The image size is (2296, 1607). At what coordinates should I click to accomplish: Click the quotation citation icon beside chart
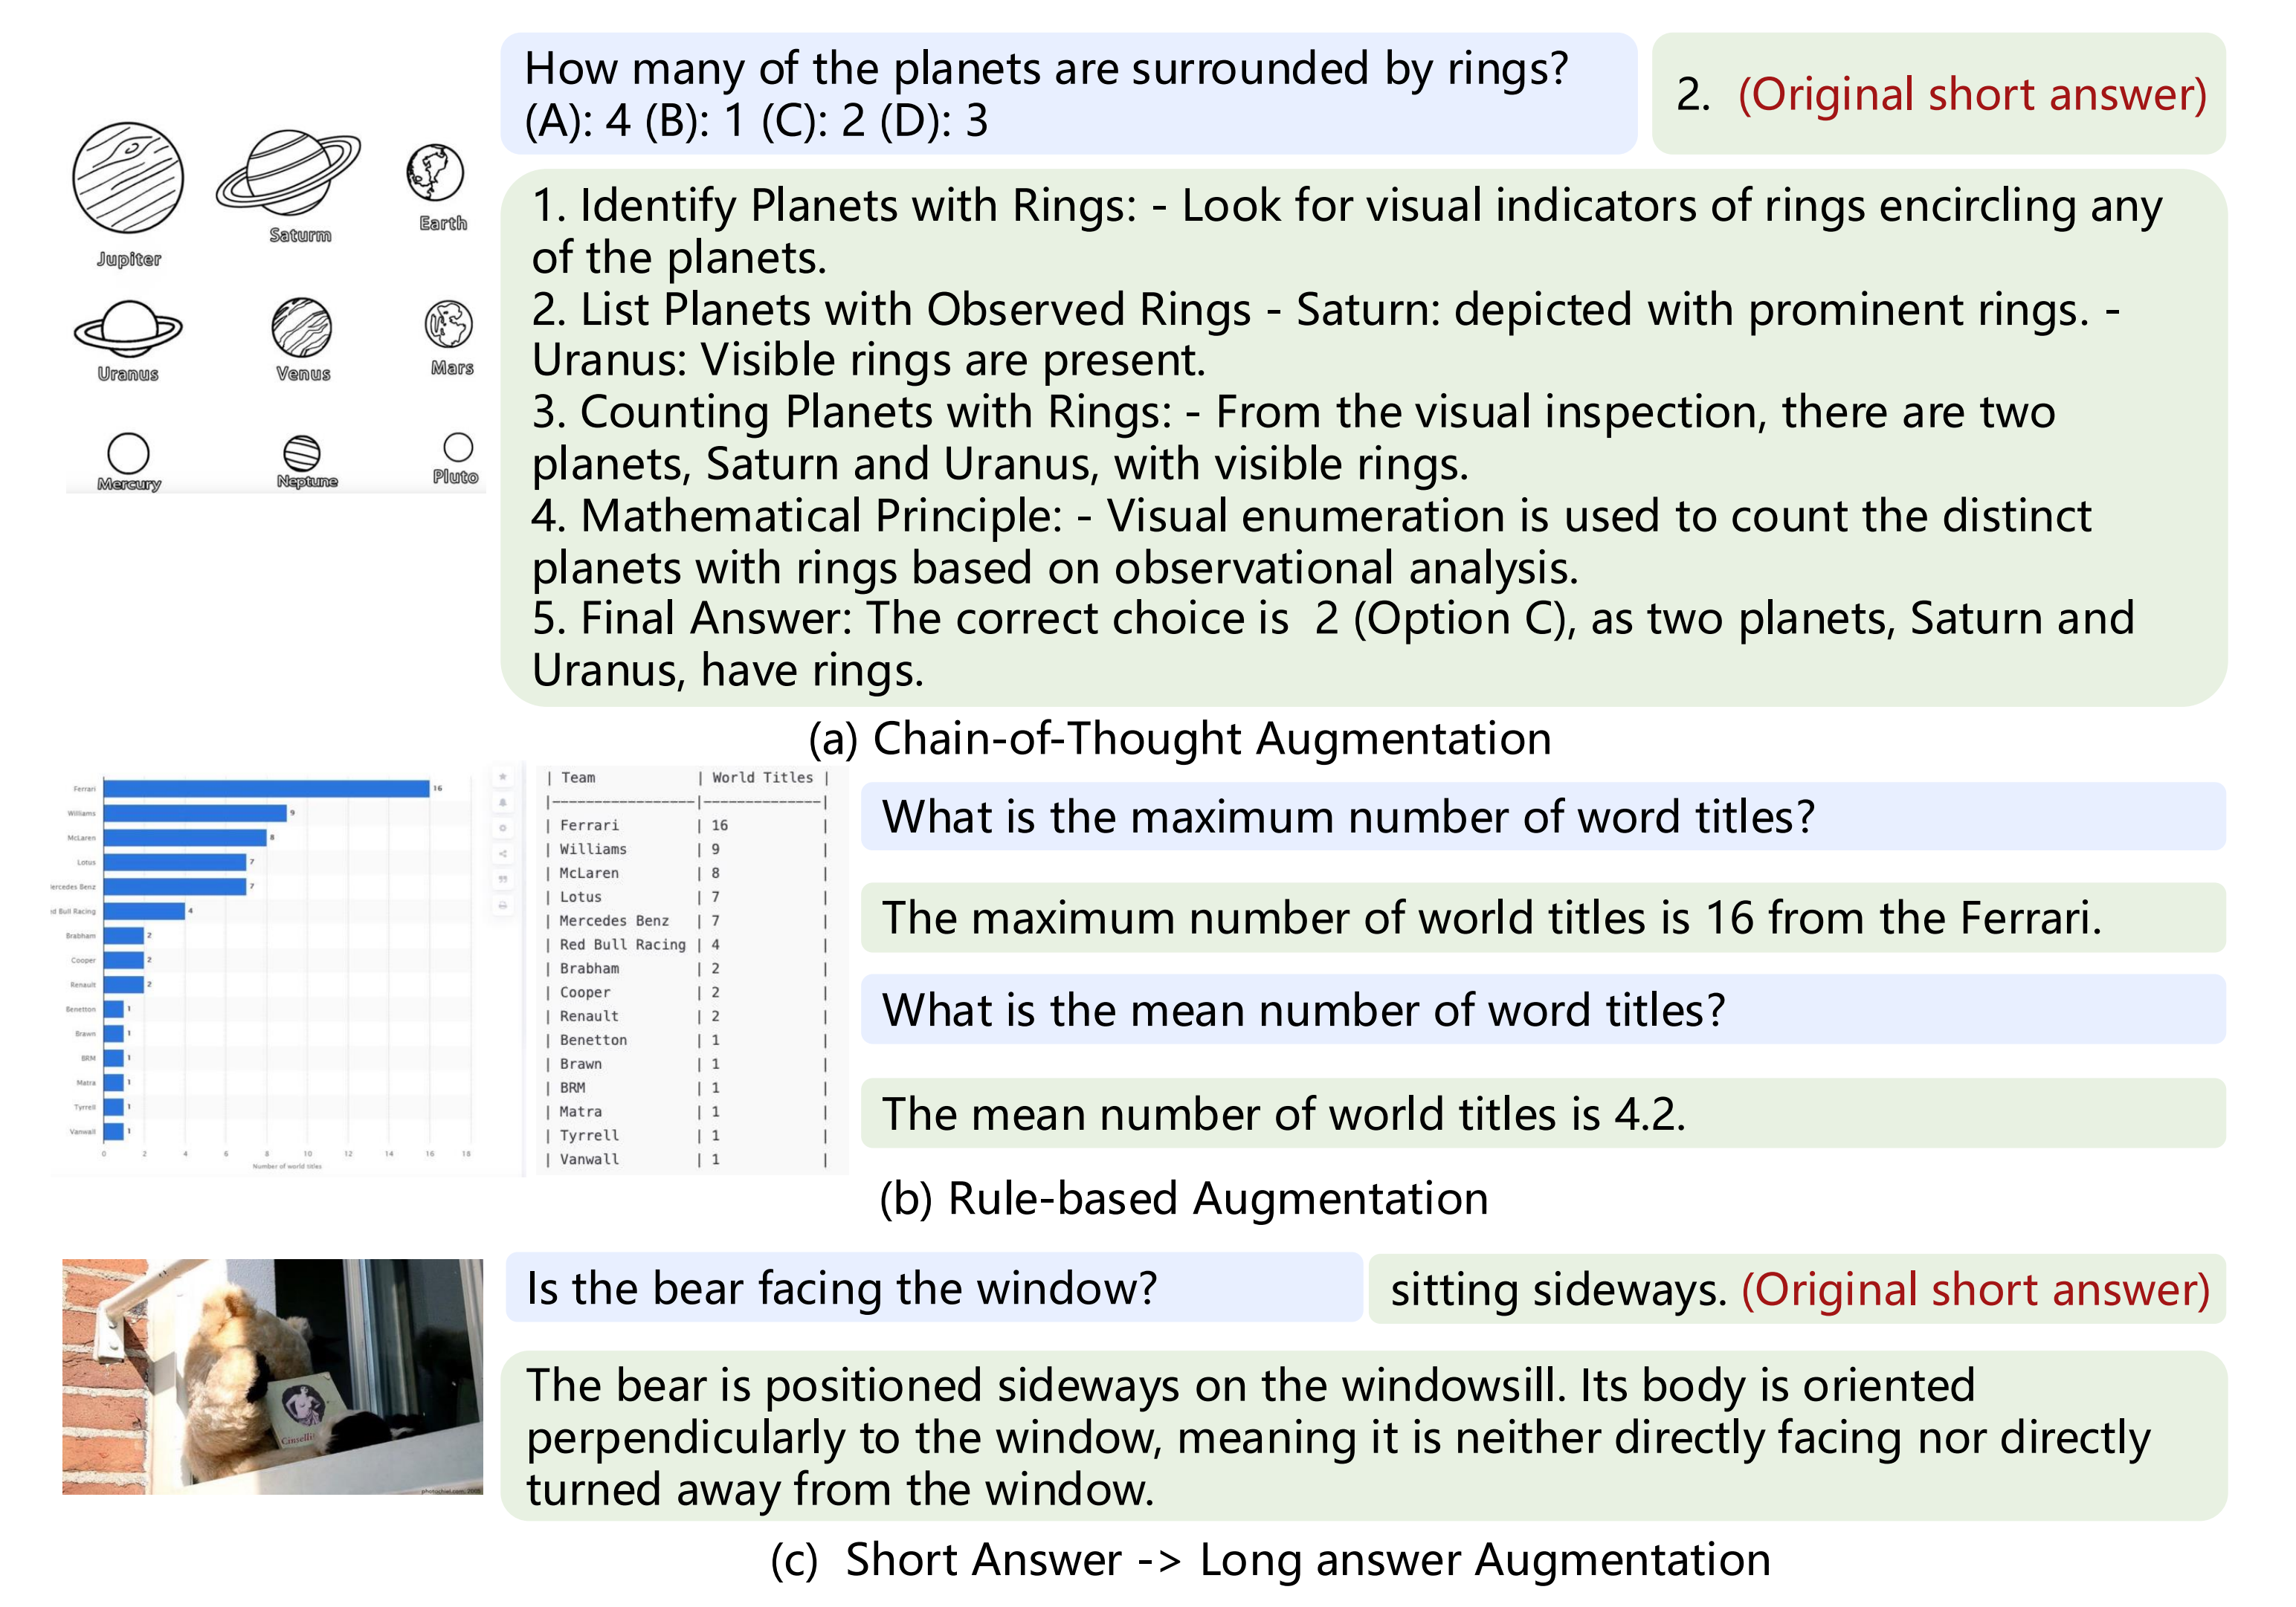point(503,879)
